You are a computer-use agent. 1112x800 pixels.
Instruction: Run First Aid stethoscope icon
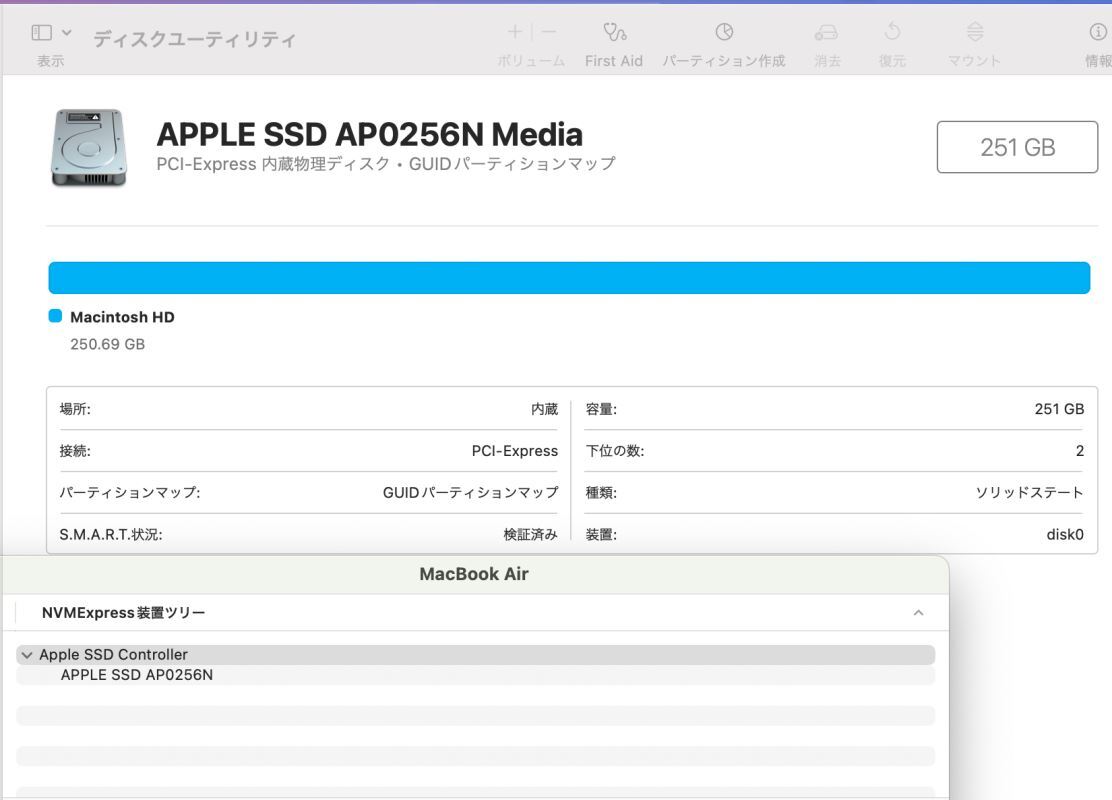(x=614, y=32)
